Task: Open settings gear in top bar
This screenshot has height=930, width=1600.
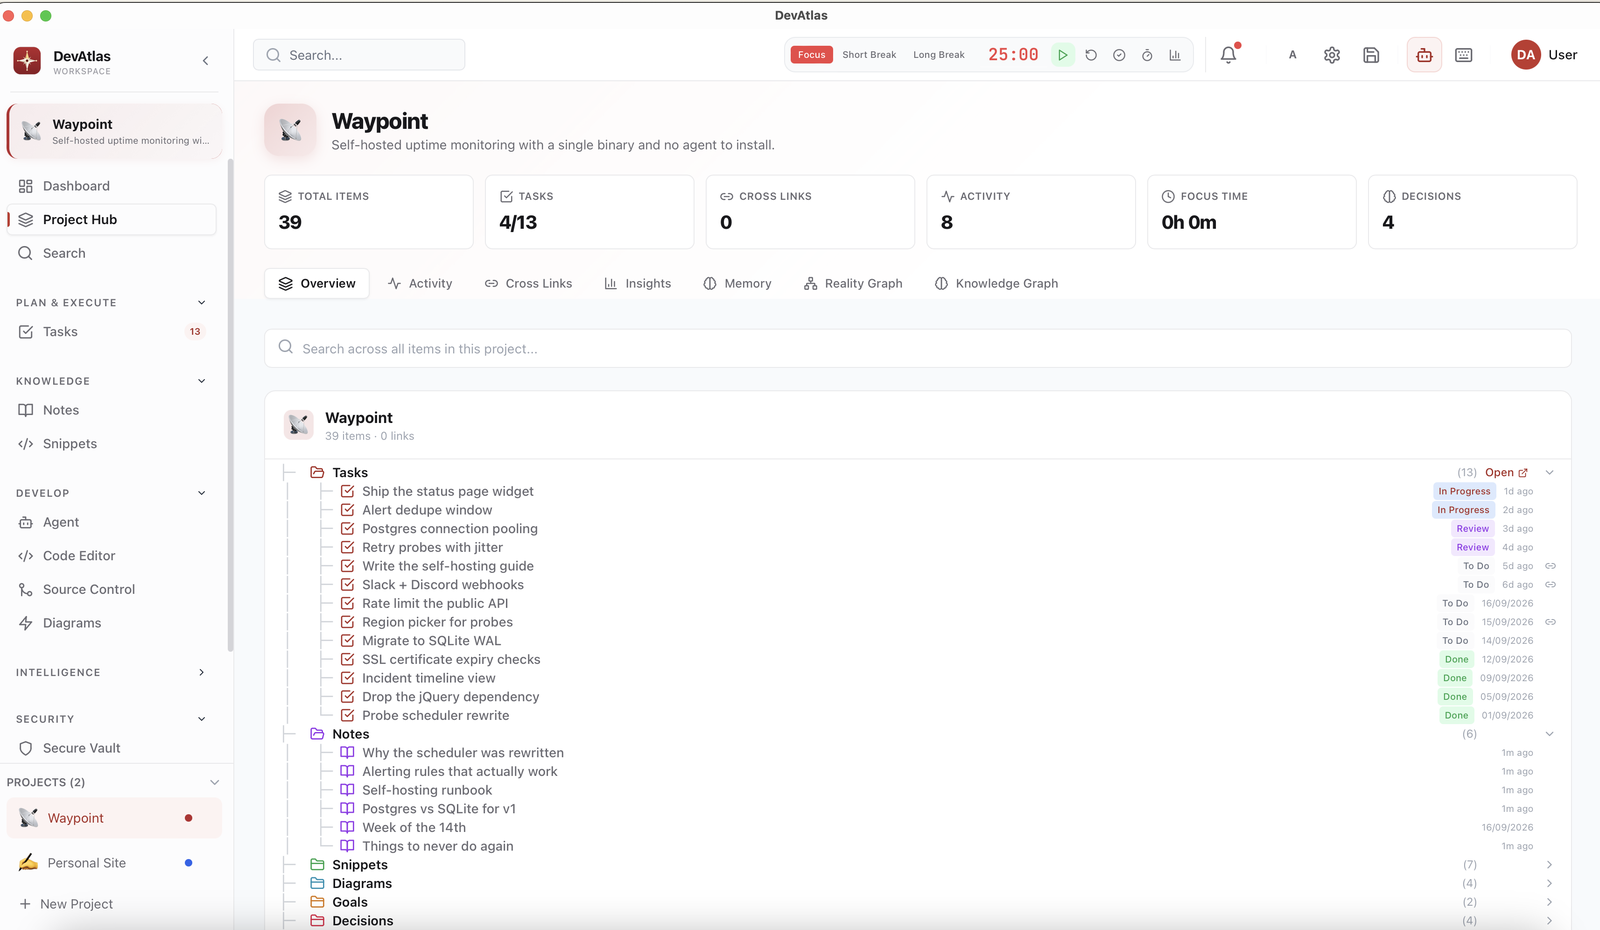Action: point(1332,55)
